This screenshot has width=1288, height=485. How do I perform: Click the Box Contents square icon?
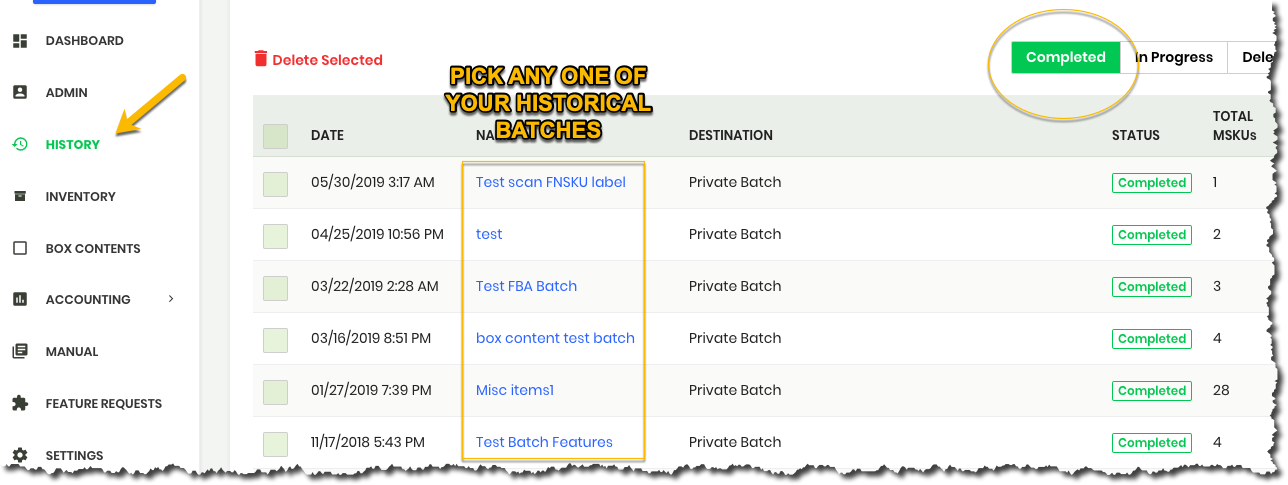pyautogui.click(x=19, y=248)
